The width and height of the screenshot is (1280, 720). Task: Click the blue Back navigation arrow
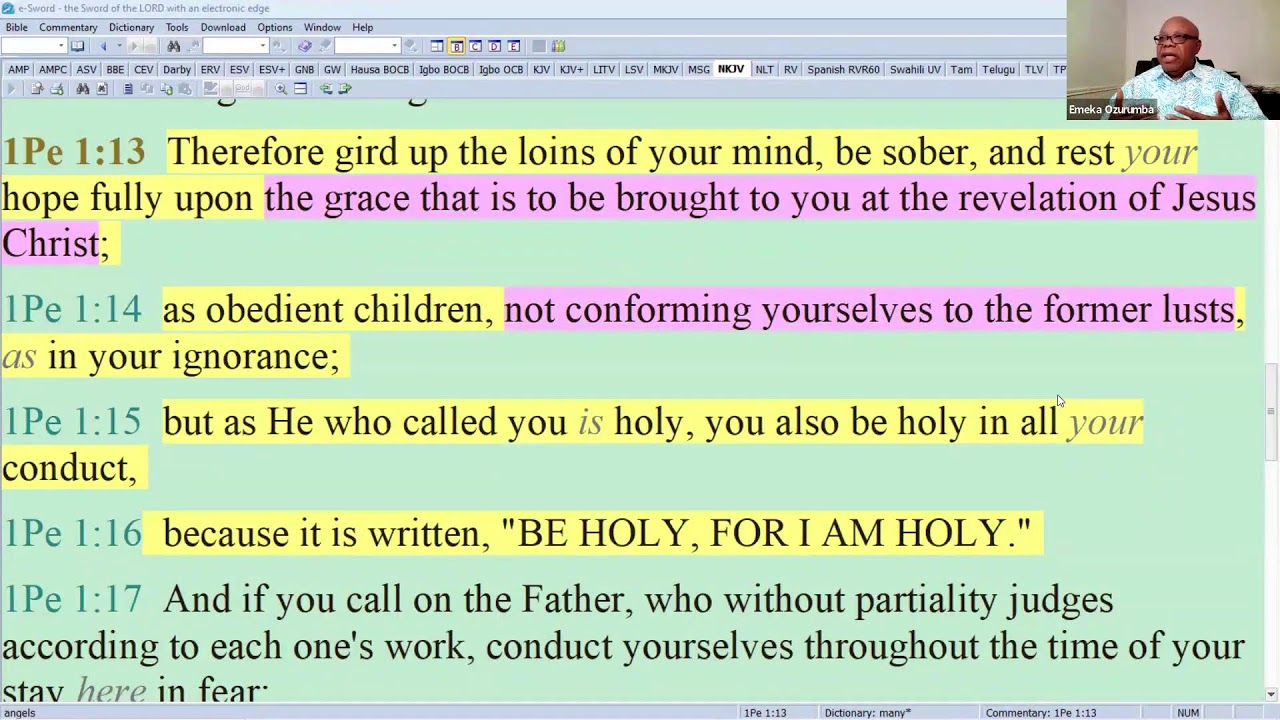pos(103,46)
